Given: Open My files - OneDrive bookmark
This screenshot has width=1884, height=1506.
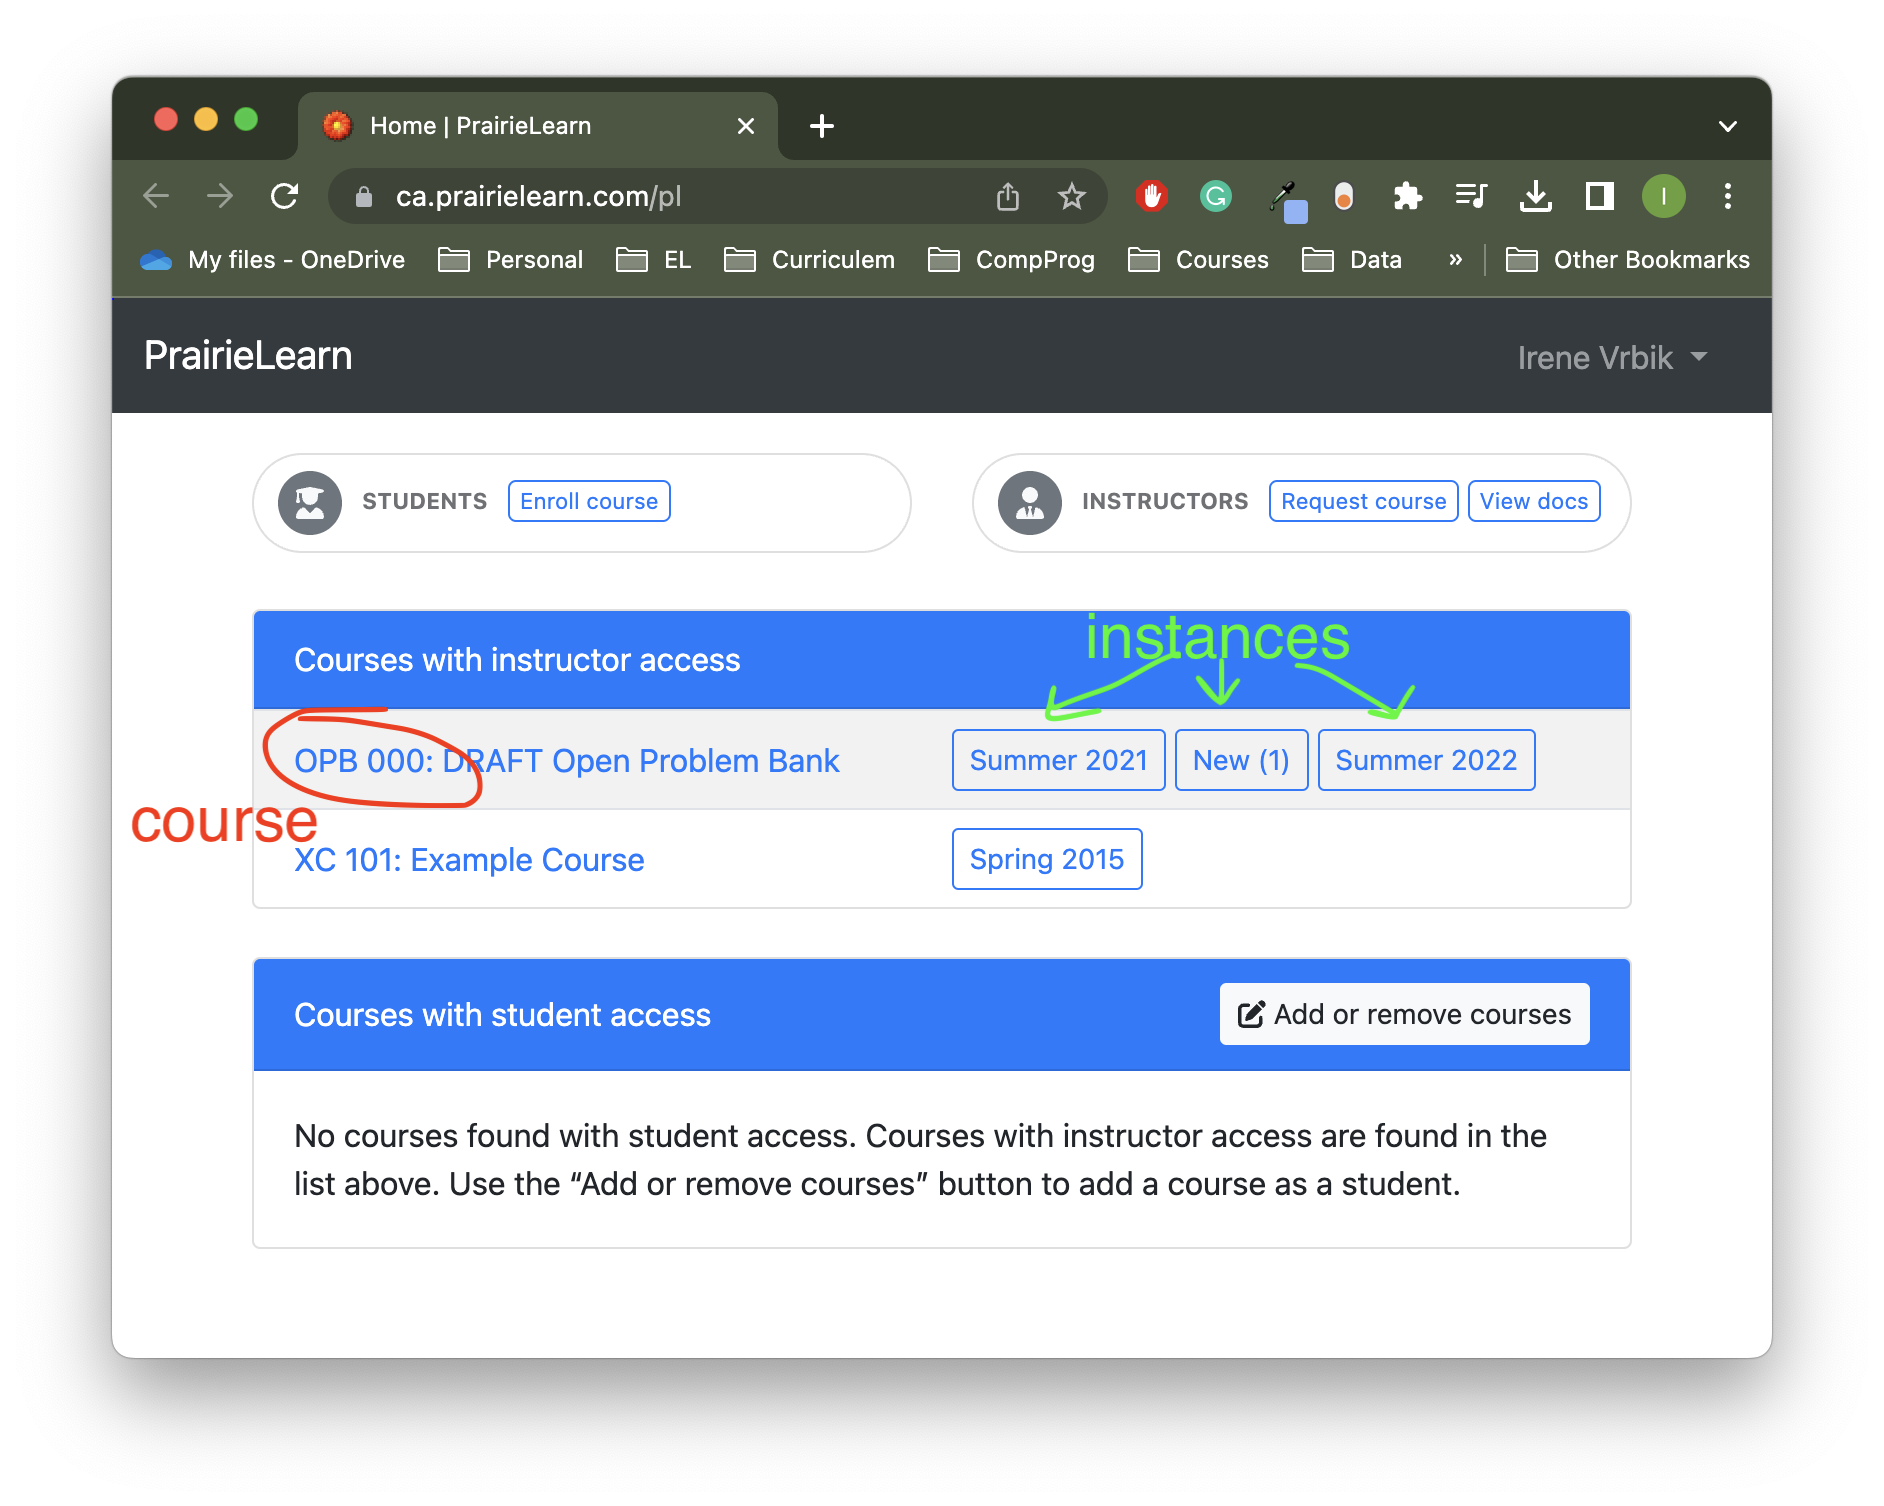Looking at the screenshot, I should point(272,260).
